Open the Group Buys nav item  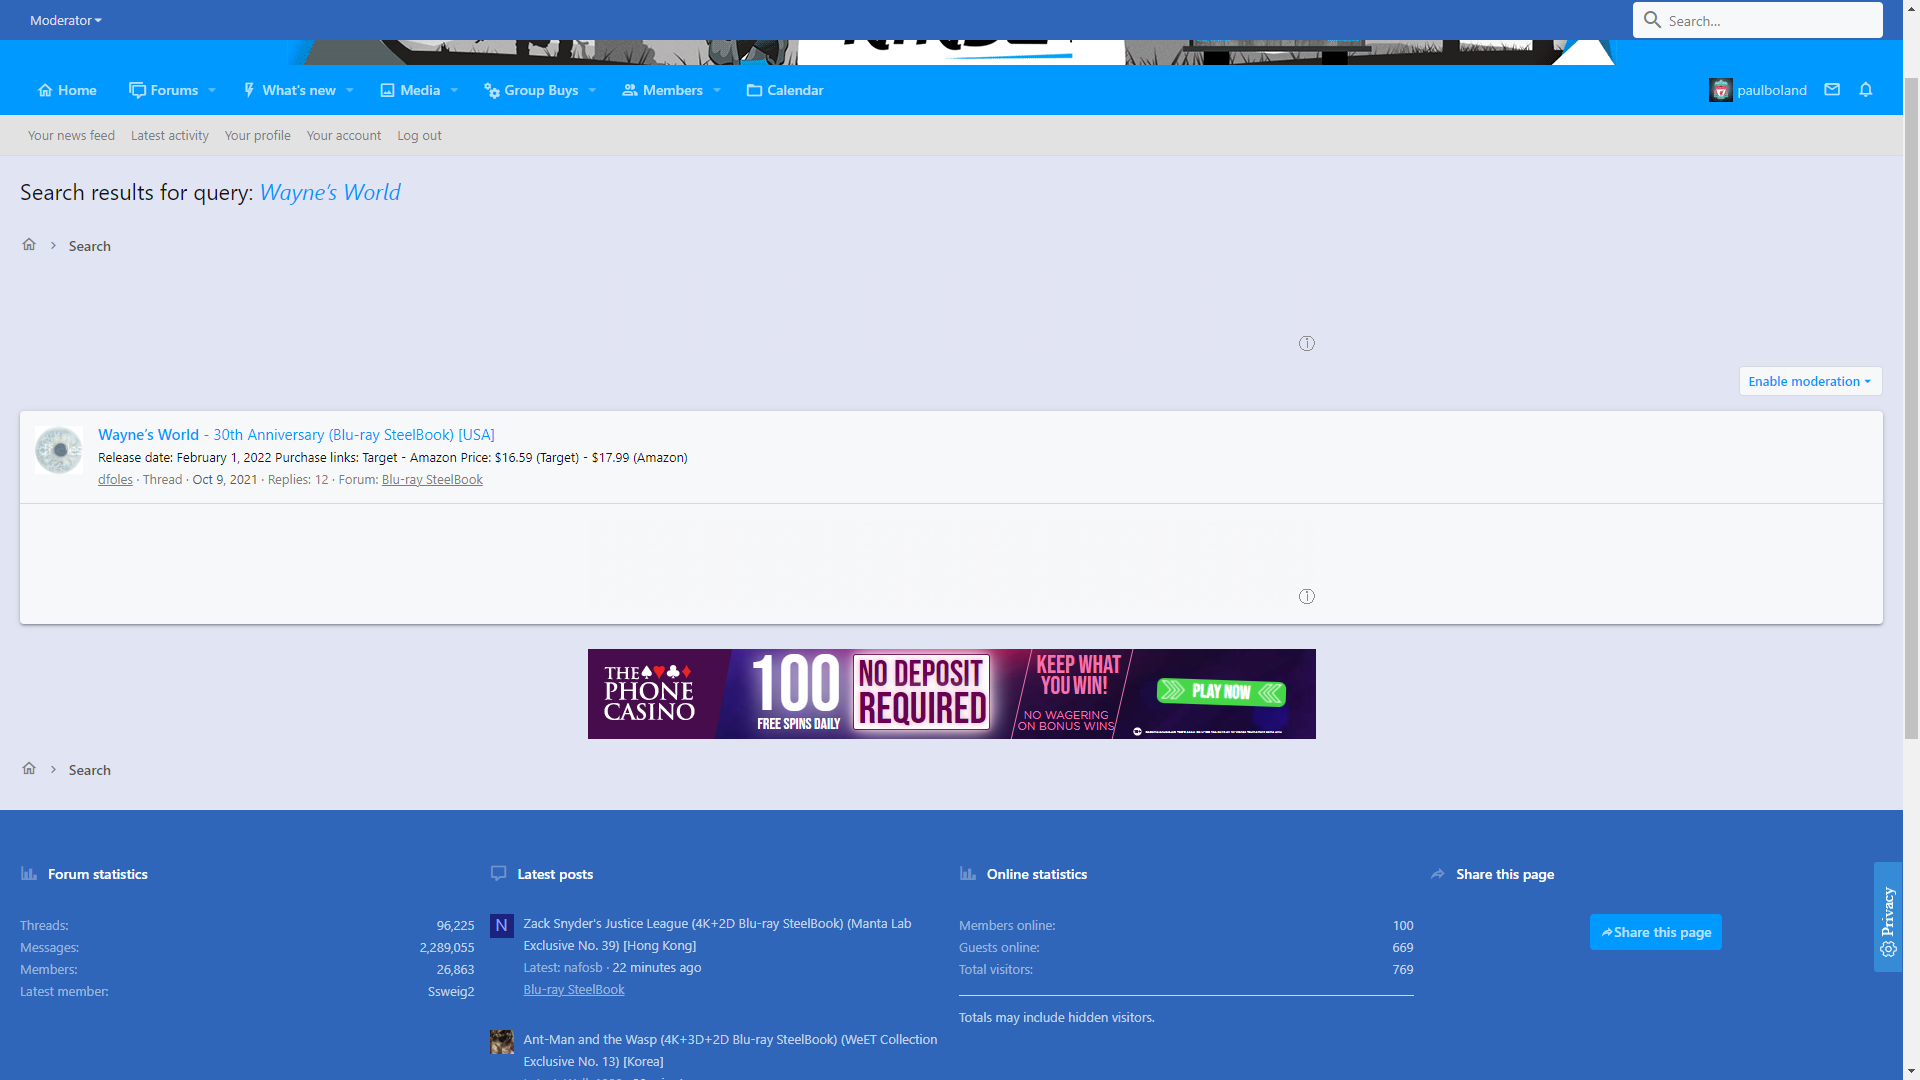531,90
